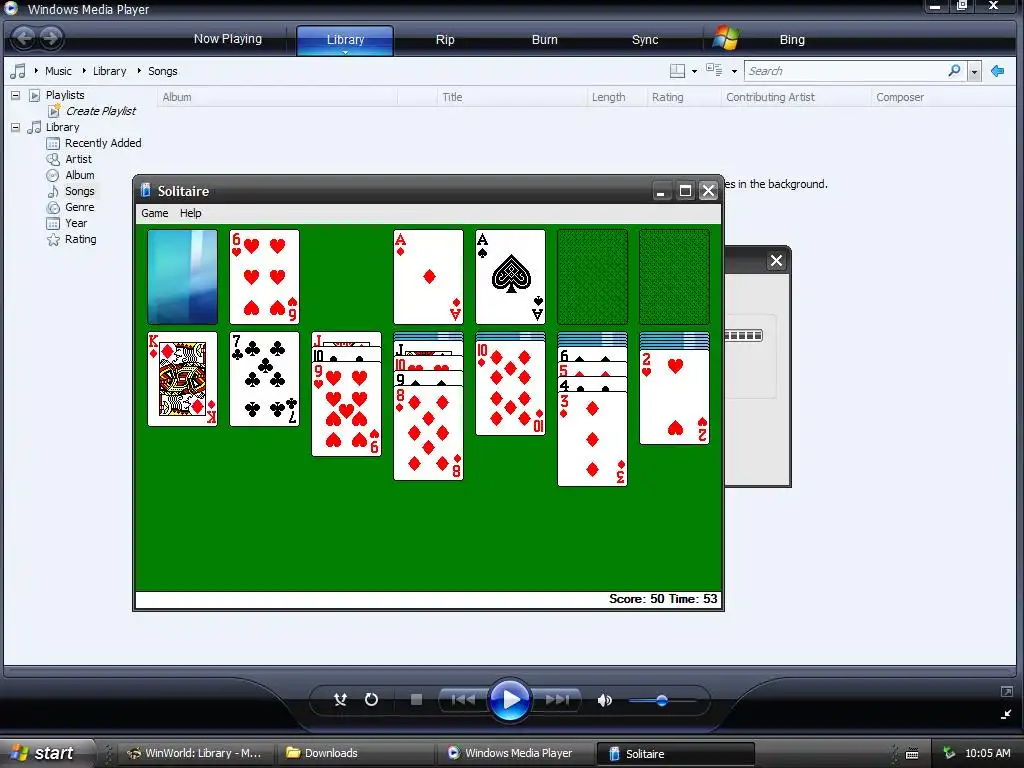Open the Now Playing tab
This screenshot has width=1024, height=768.
pyautogui.click(x=227, y=39)
